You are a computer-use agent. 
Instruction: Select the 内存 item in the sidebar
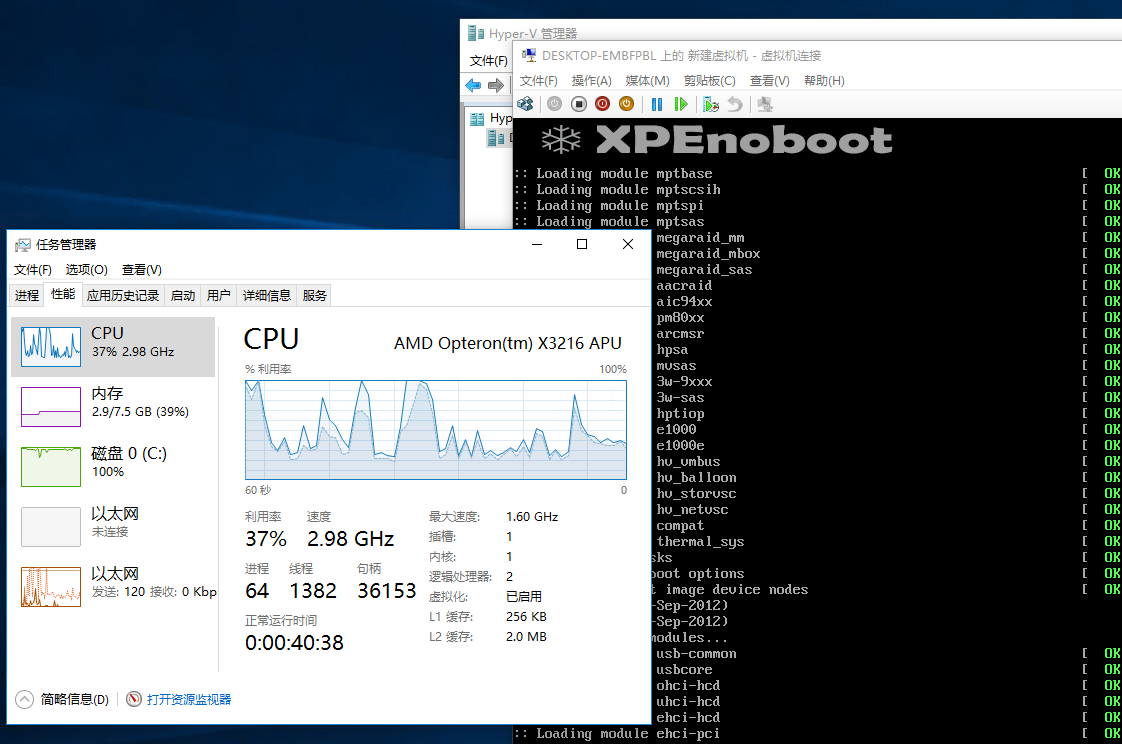(113, 406)
